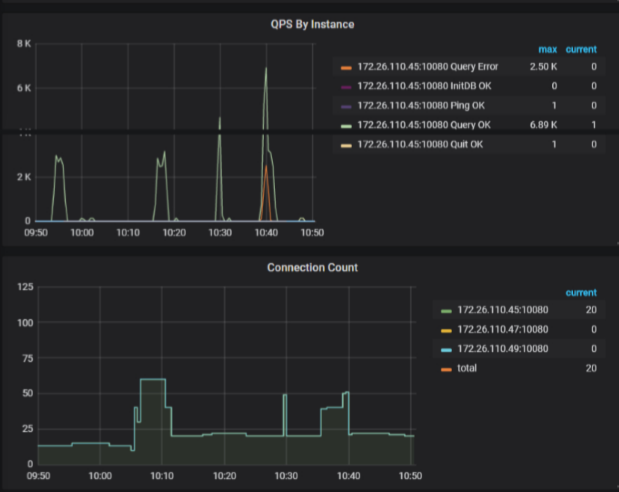Sort QPS legend by current column
The height and width of the screenshot is (492, 619).
(581, 50)
